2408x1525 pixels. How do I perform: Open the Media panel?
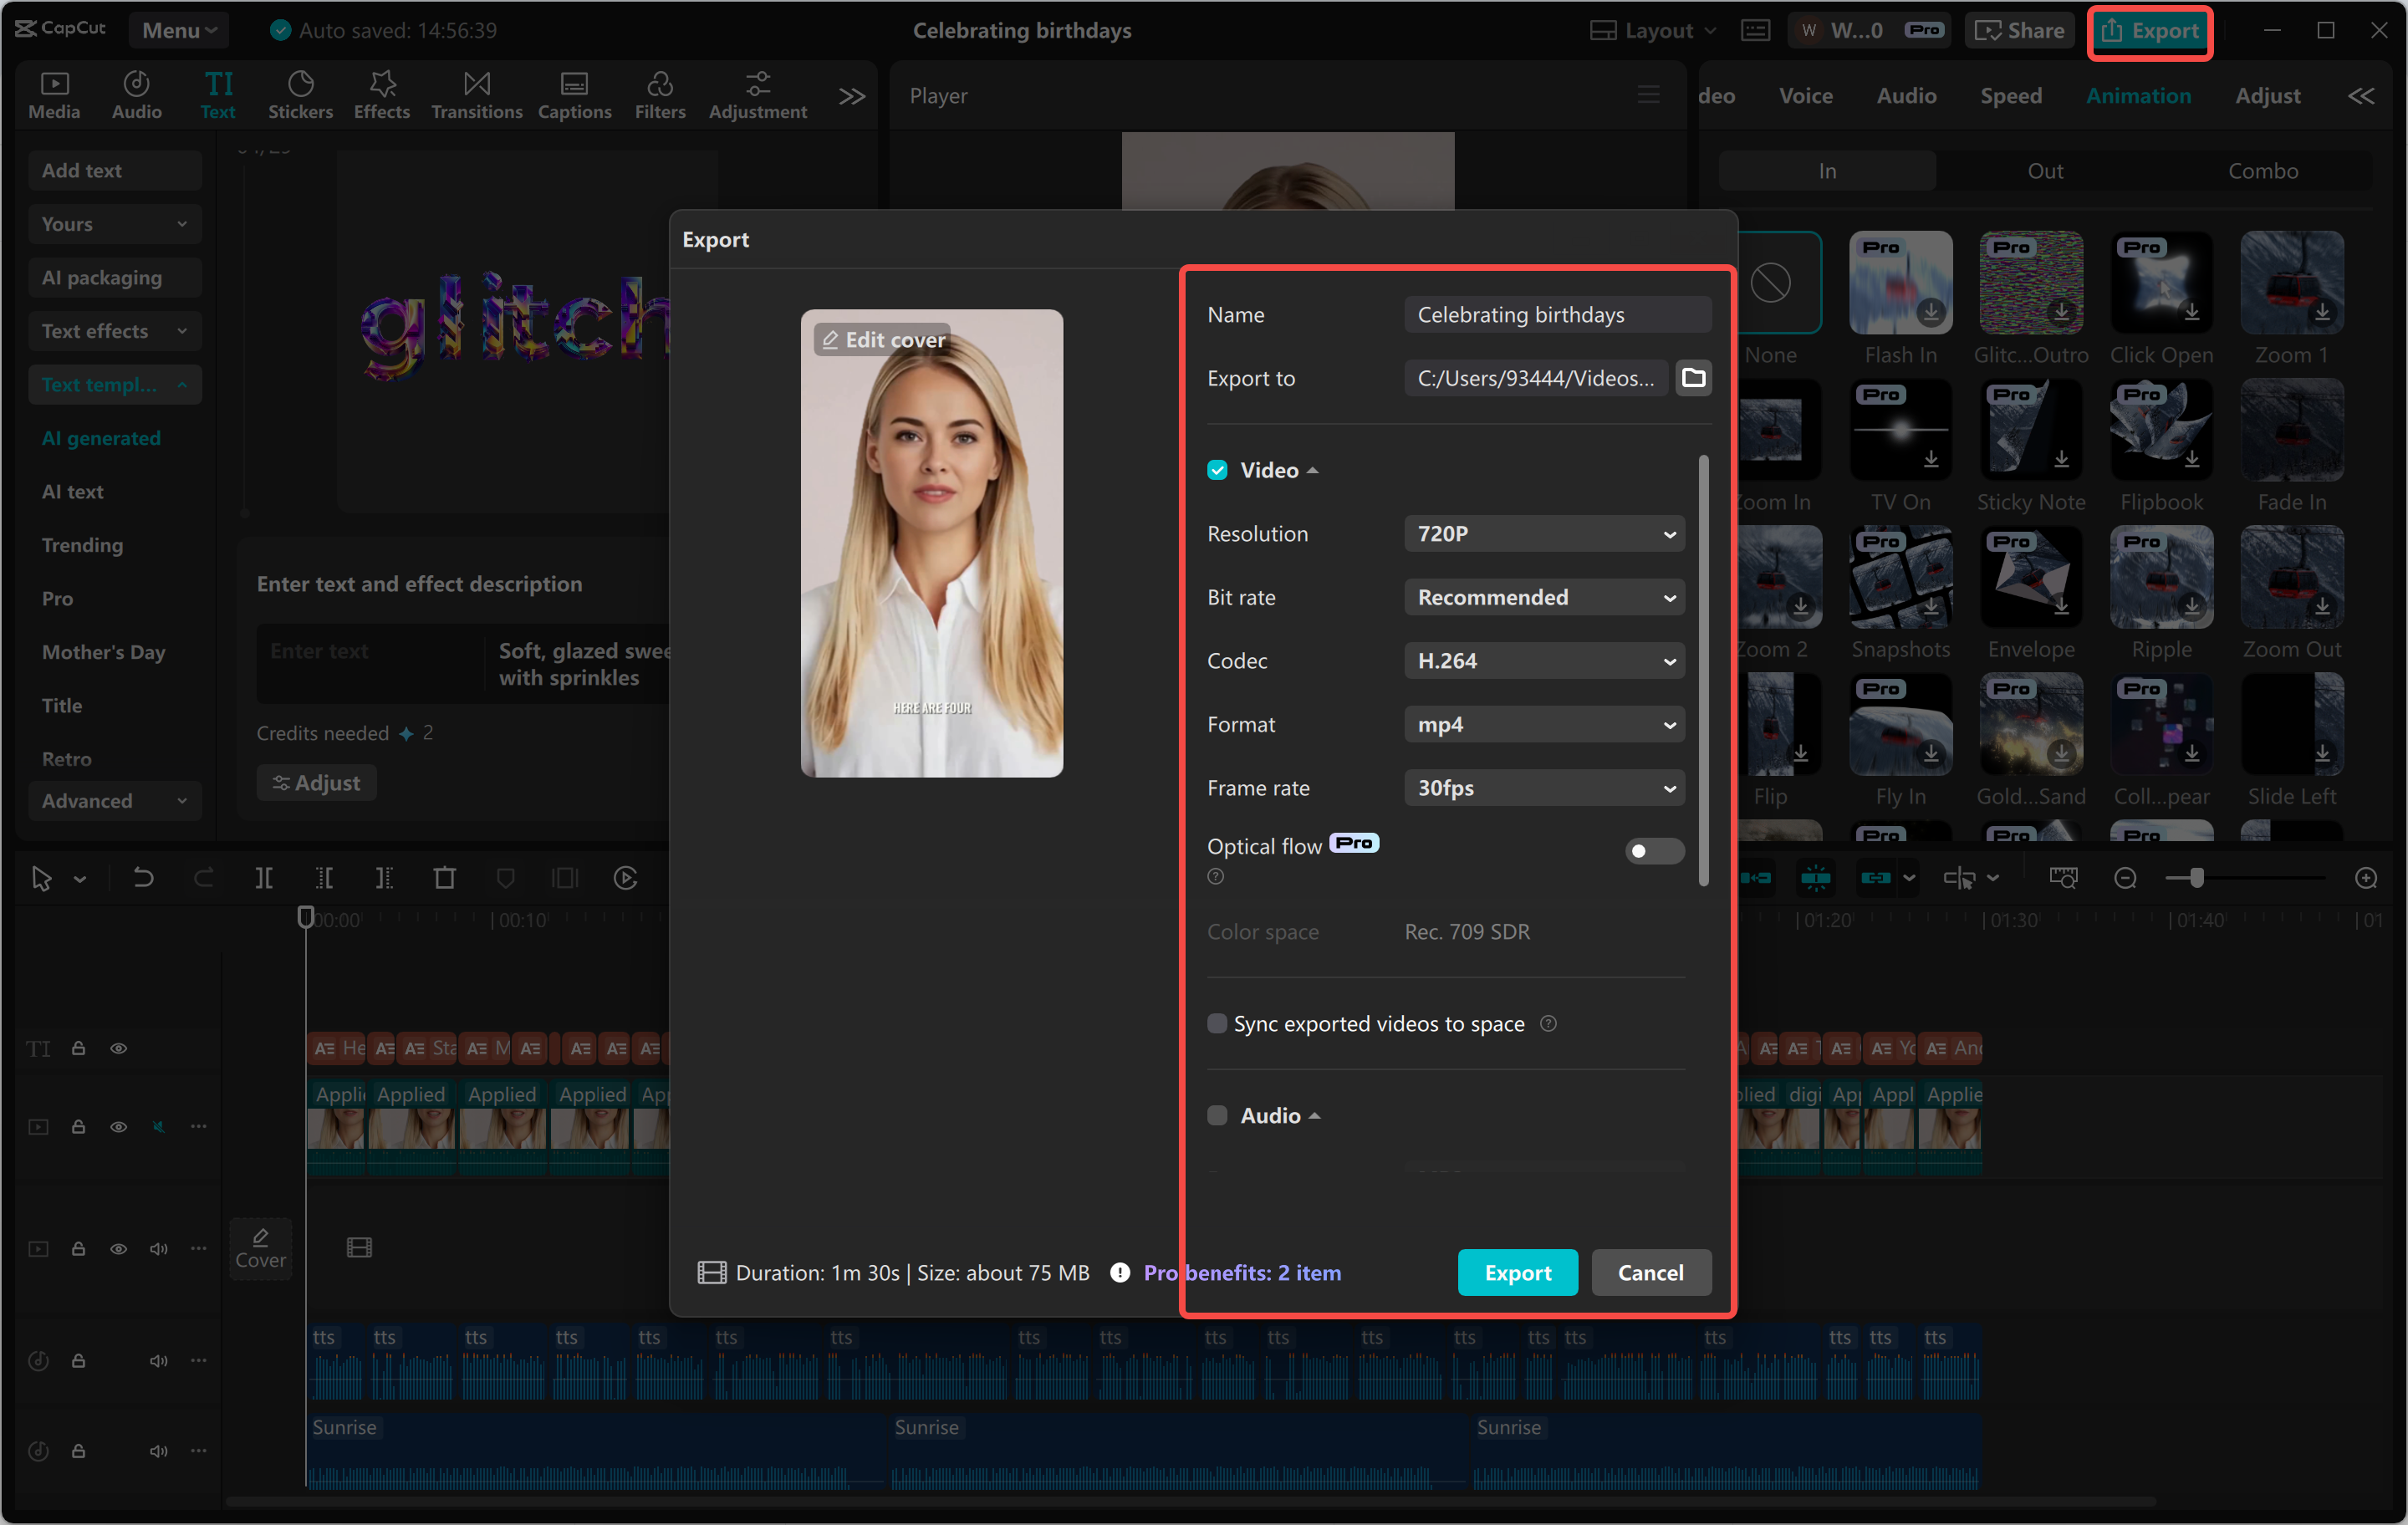(x=54, y=94)
